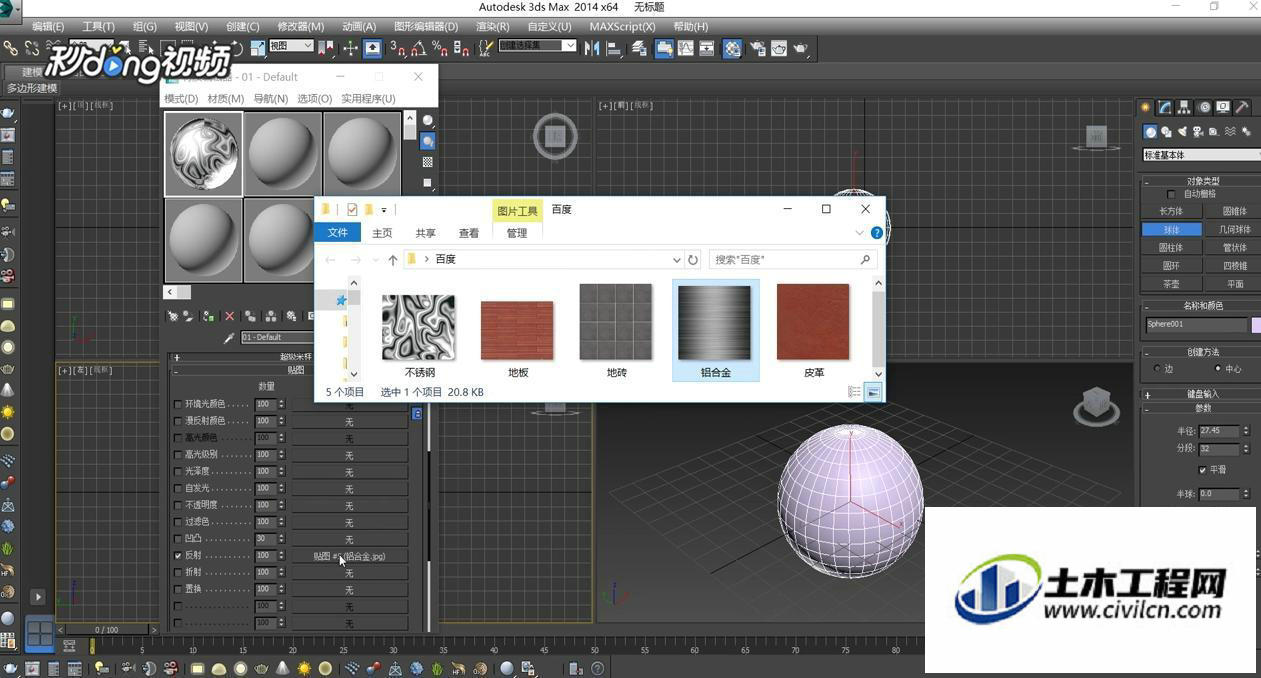Screen dimensions: 1261x678
Task: Click the explorer search box 搜索"百度"
Action: click(794, 259)
